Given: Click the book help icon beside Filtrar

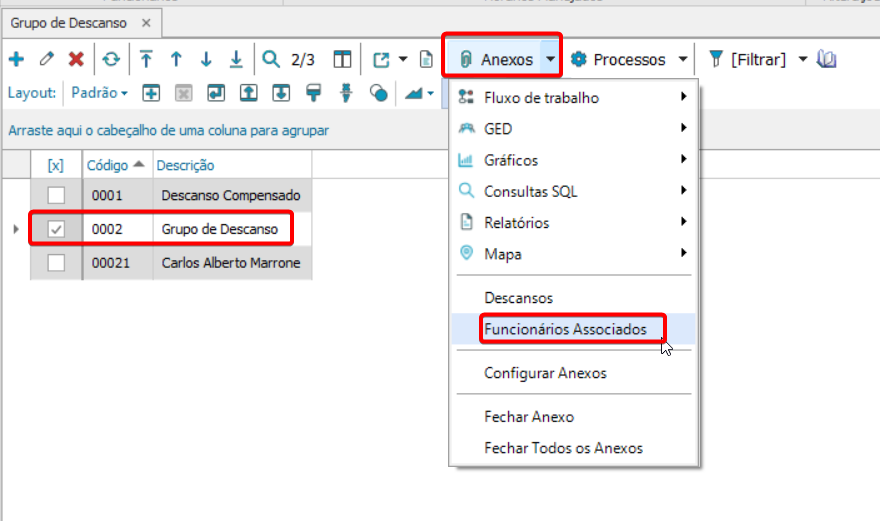Looking at the screenshot, I should (827, 59).
